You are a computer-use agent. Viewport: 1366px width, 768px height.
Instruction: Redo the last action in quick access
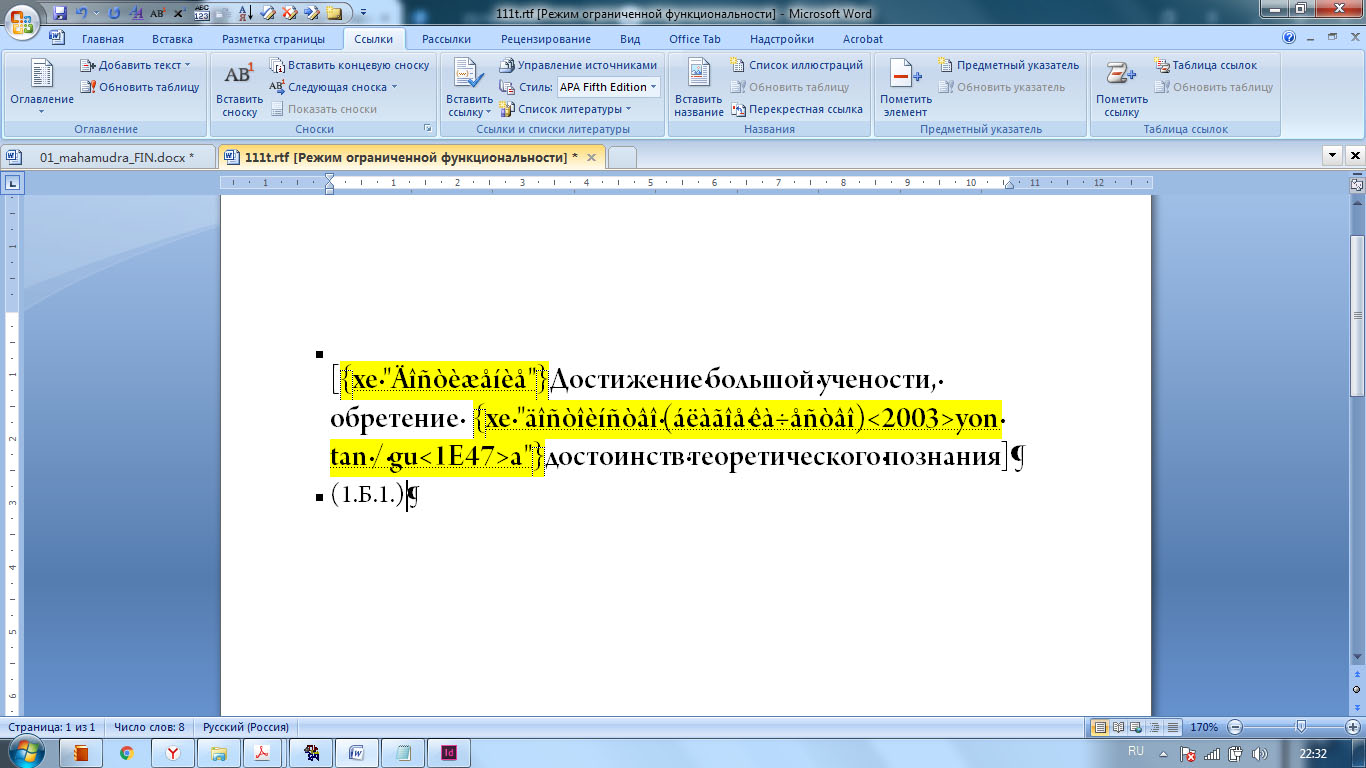point(114,13)
